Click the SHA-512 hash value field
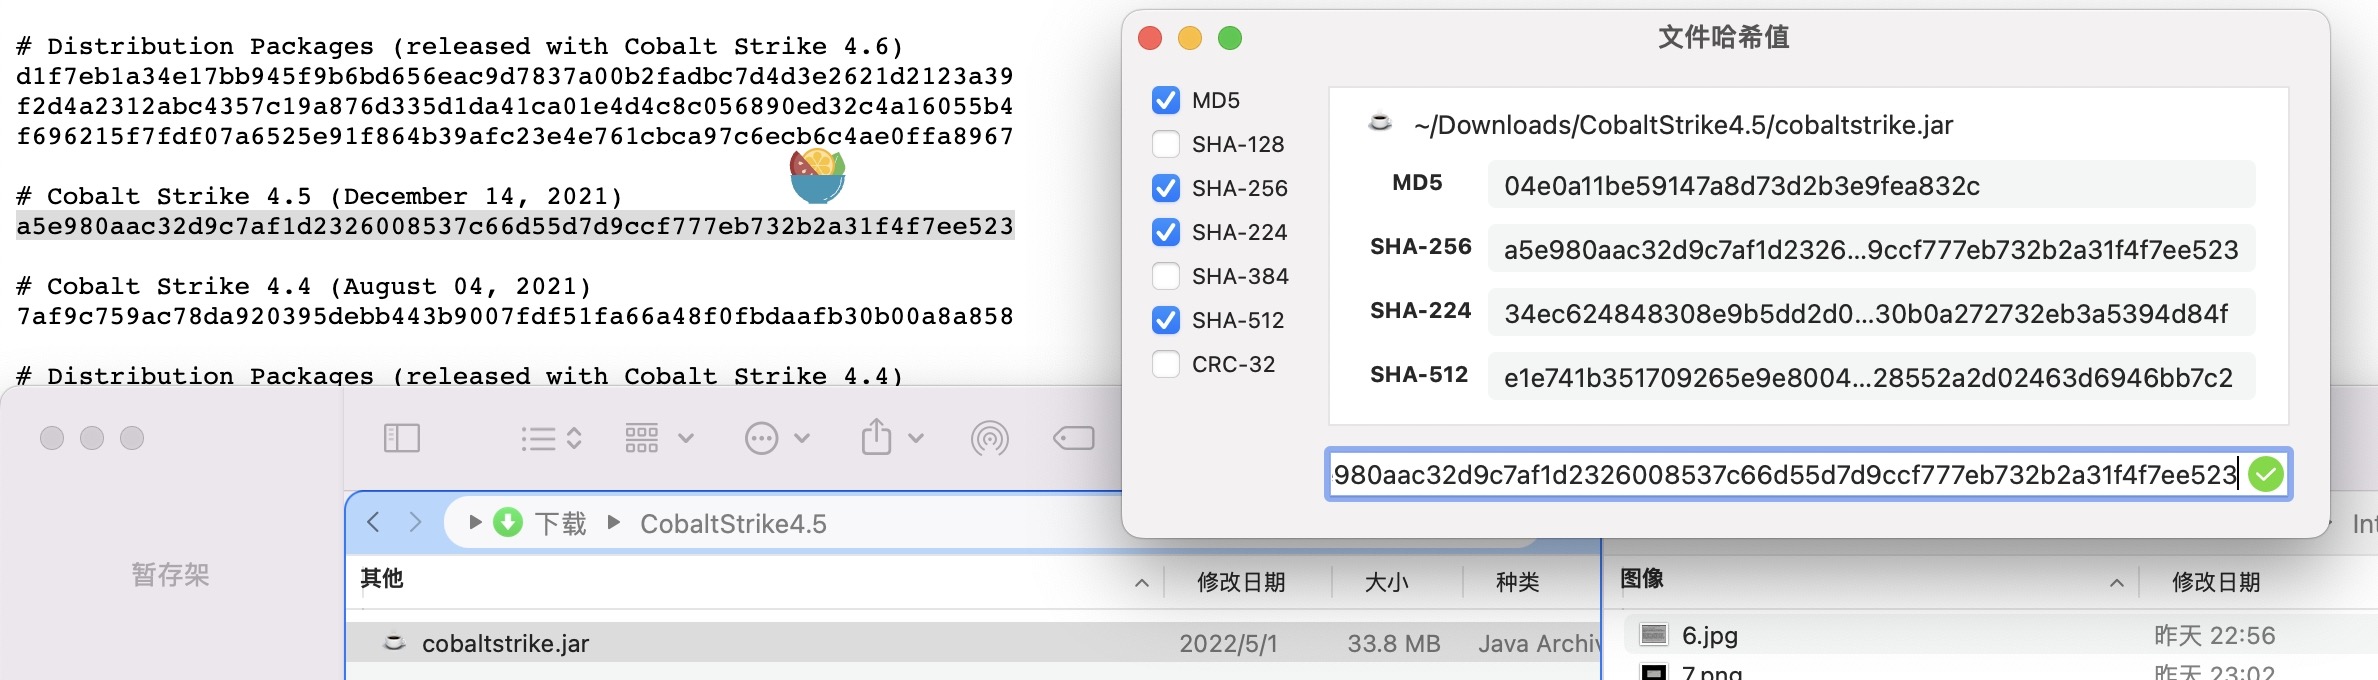Screen dimensions: 2378x680 point(1871,377)
